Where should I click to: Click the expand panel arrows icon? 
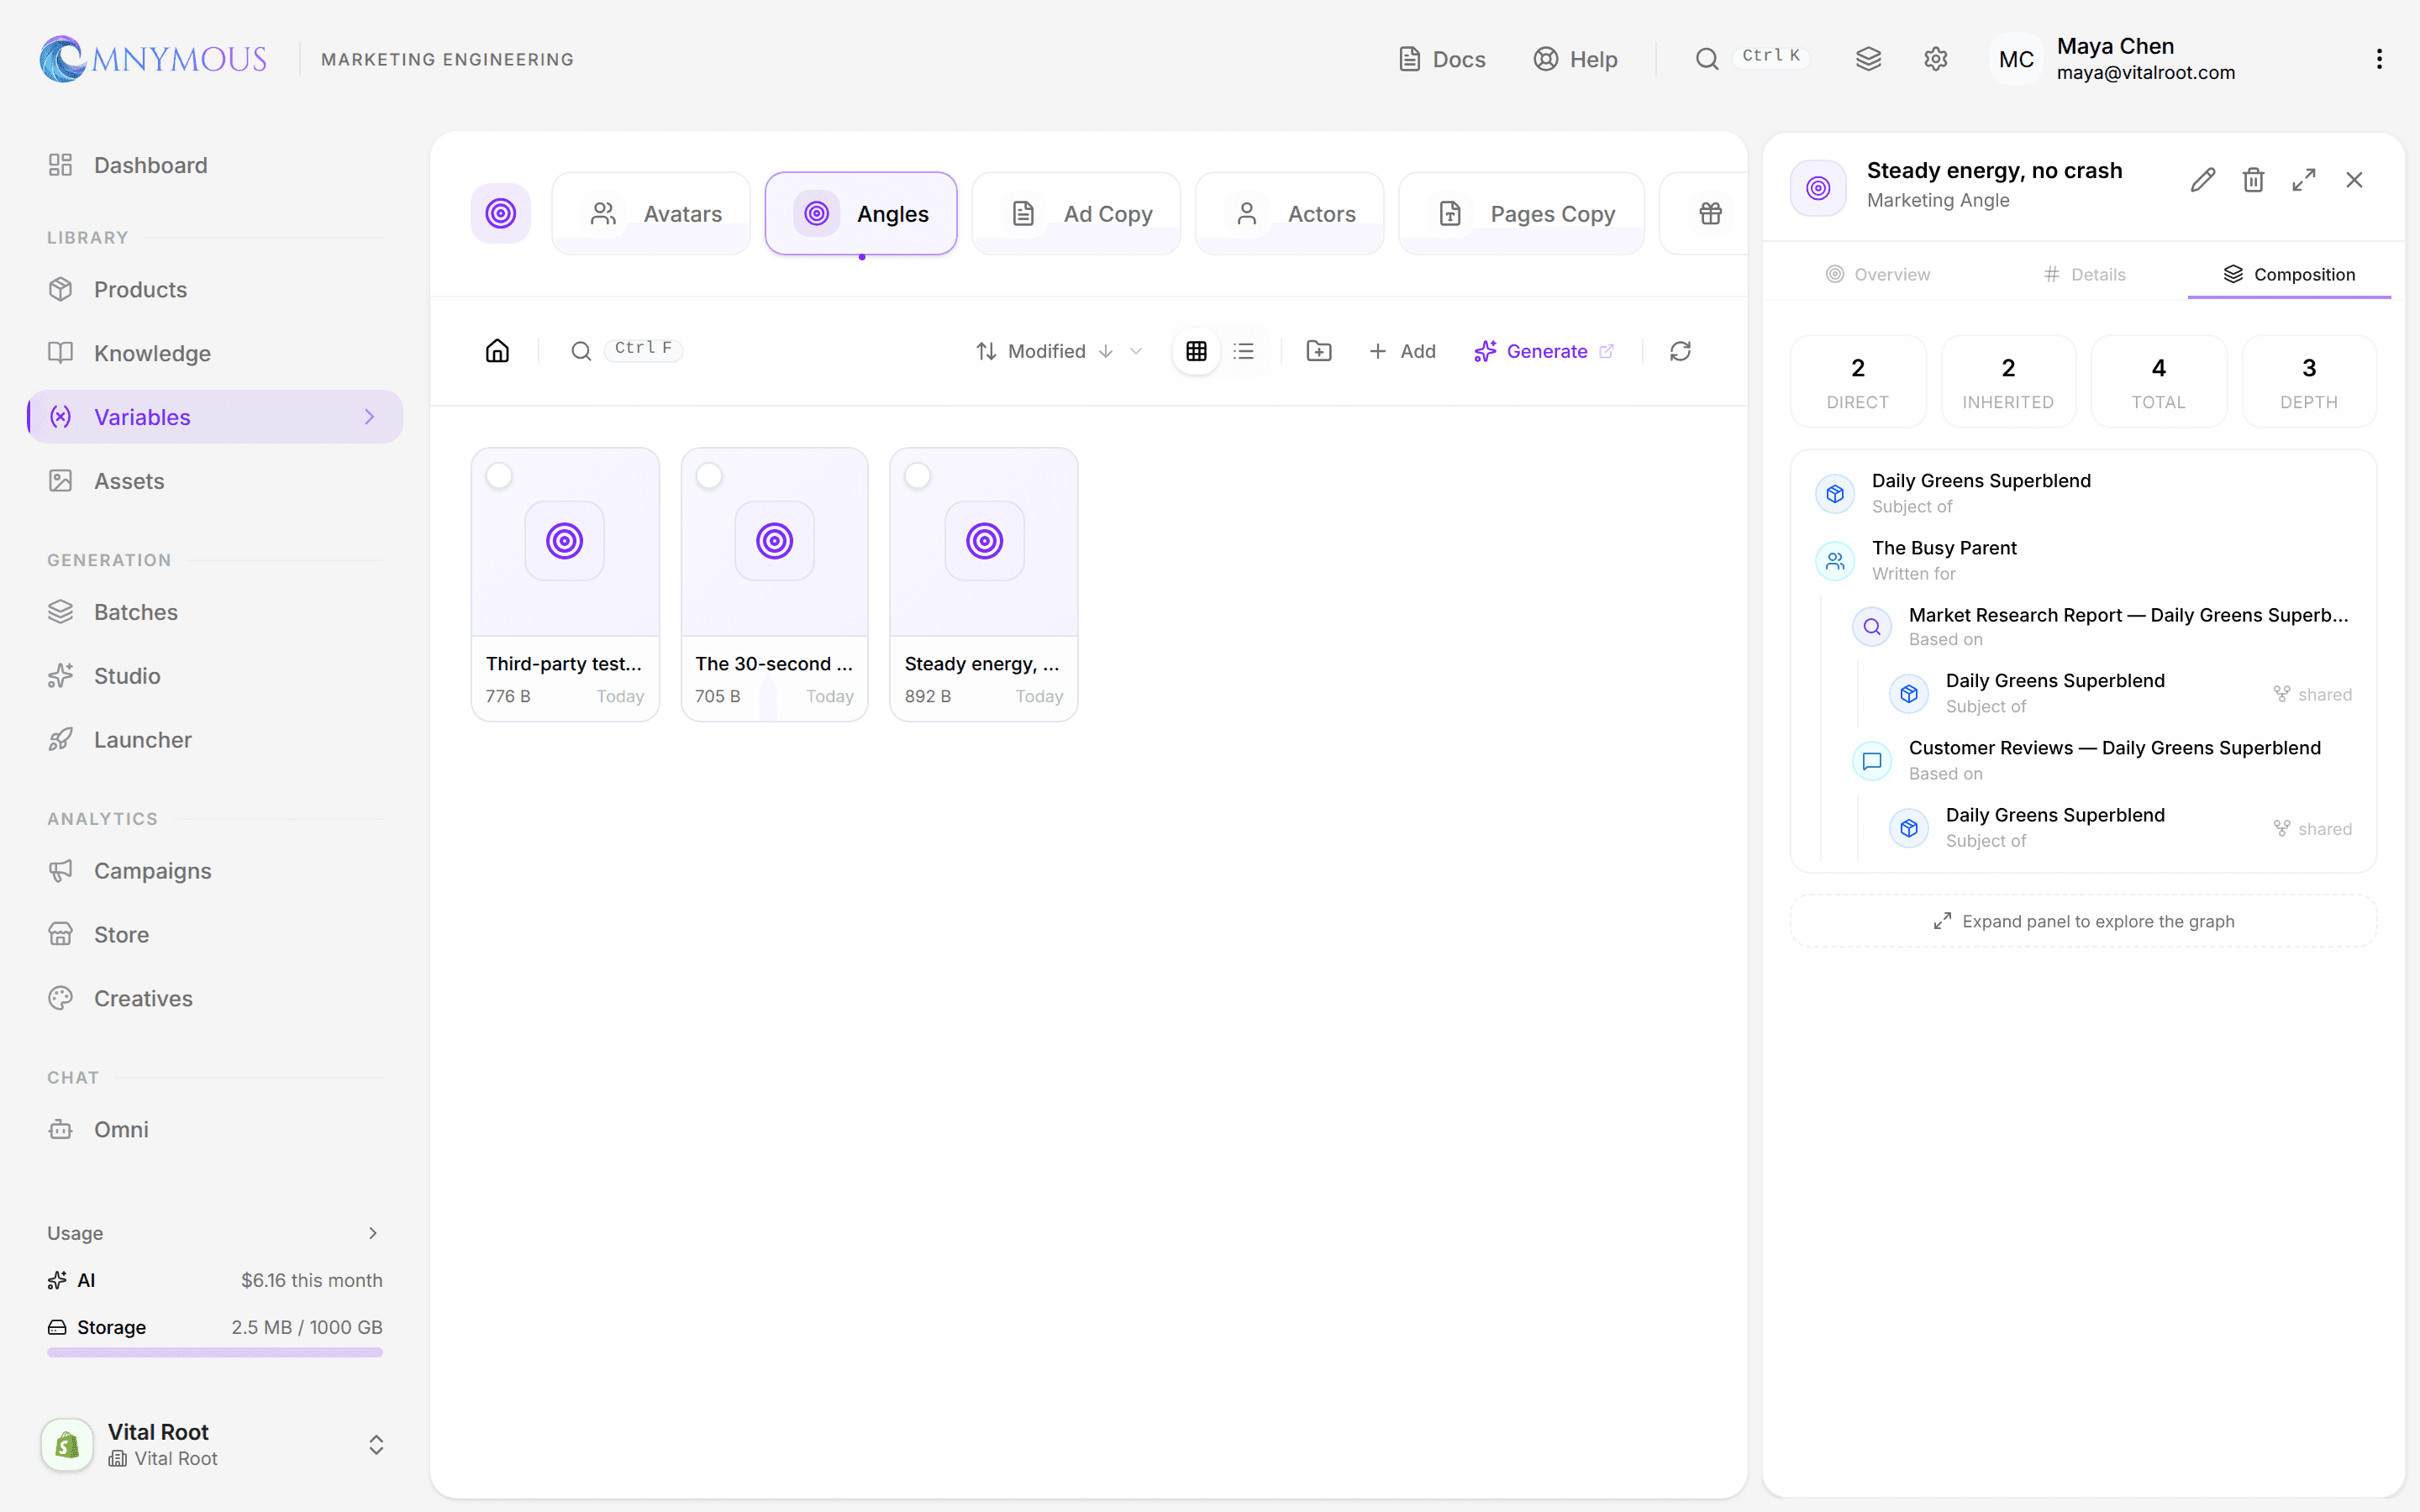point(2304,180)
